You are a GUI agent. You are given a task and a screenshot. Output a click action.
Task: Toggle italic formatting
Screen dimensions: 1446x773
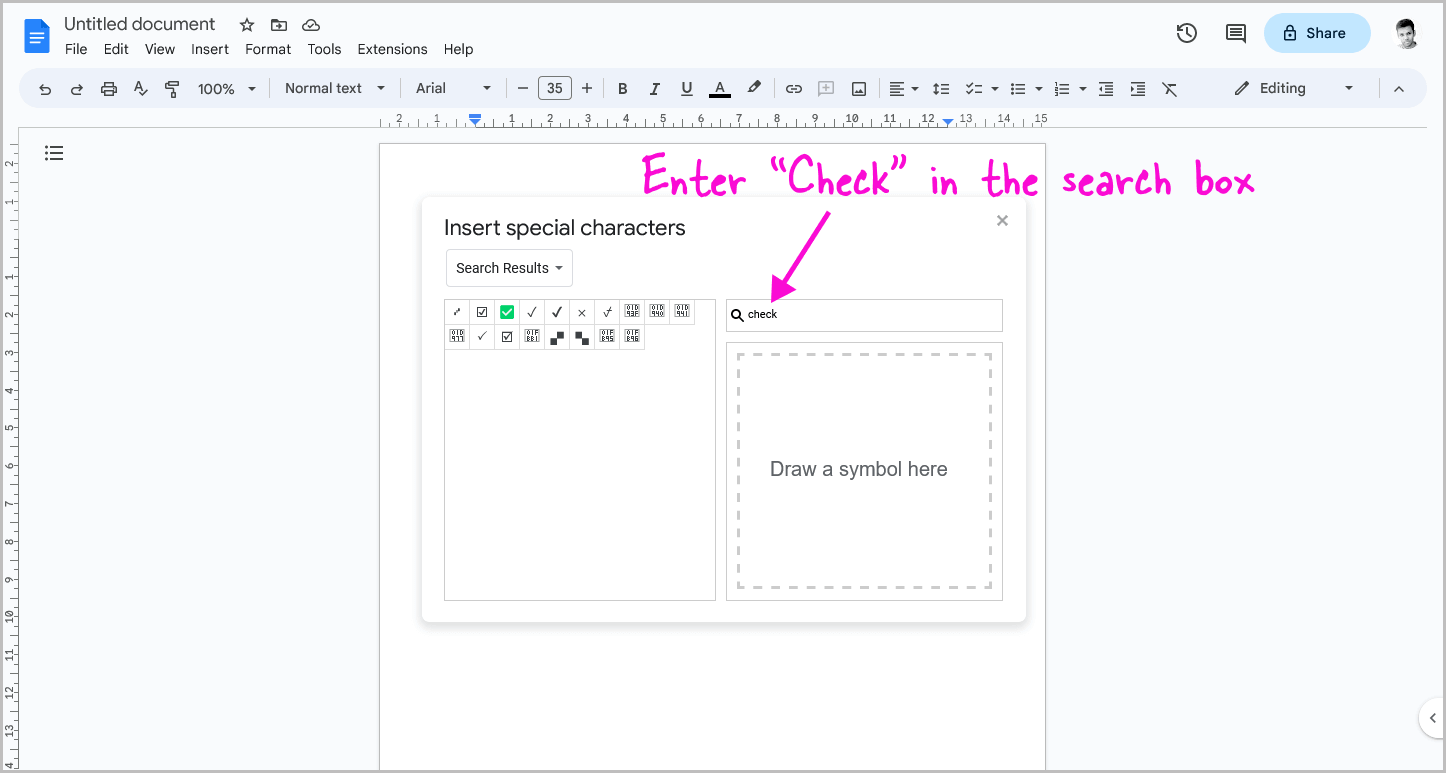(x=654, y=88)
